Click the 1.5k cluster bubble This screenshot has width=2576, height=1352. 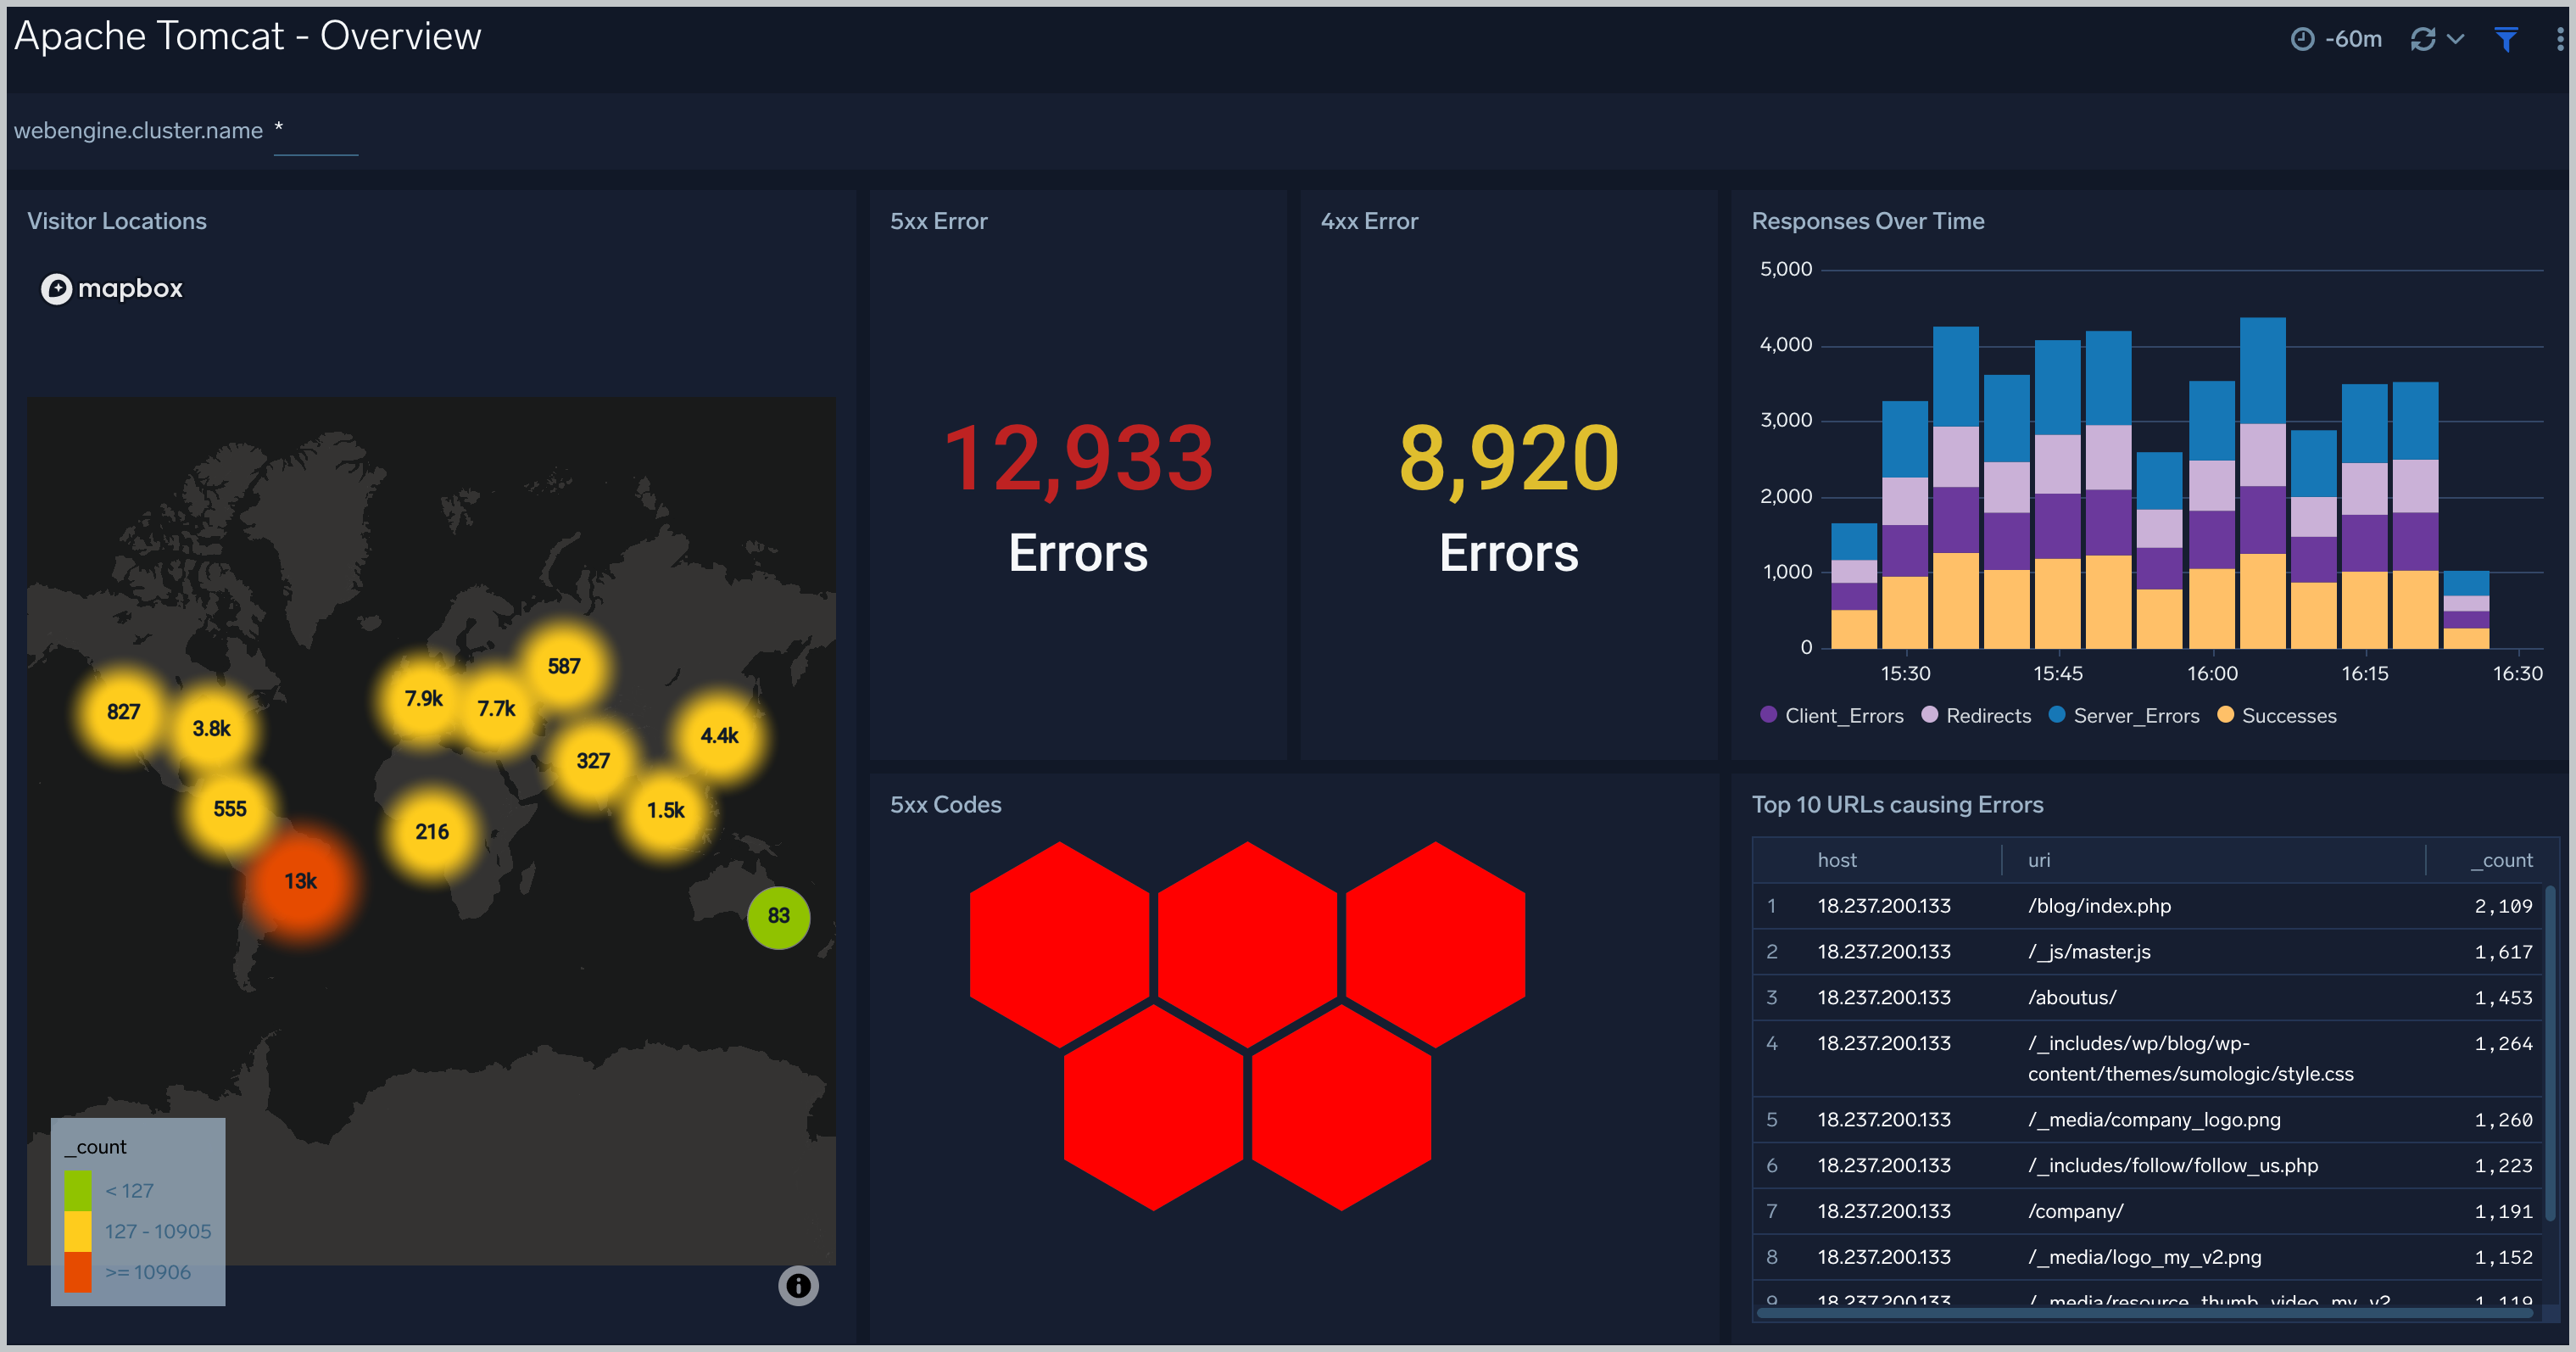click(x=665, y=810)
